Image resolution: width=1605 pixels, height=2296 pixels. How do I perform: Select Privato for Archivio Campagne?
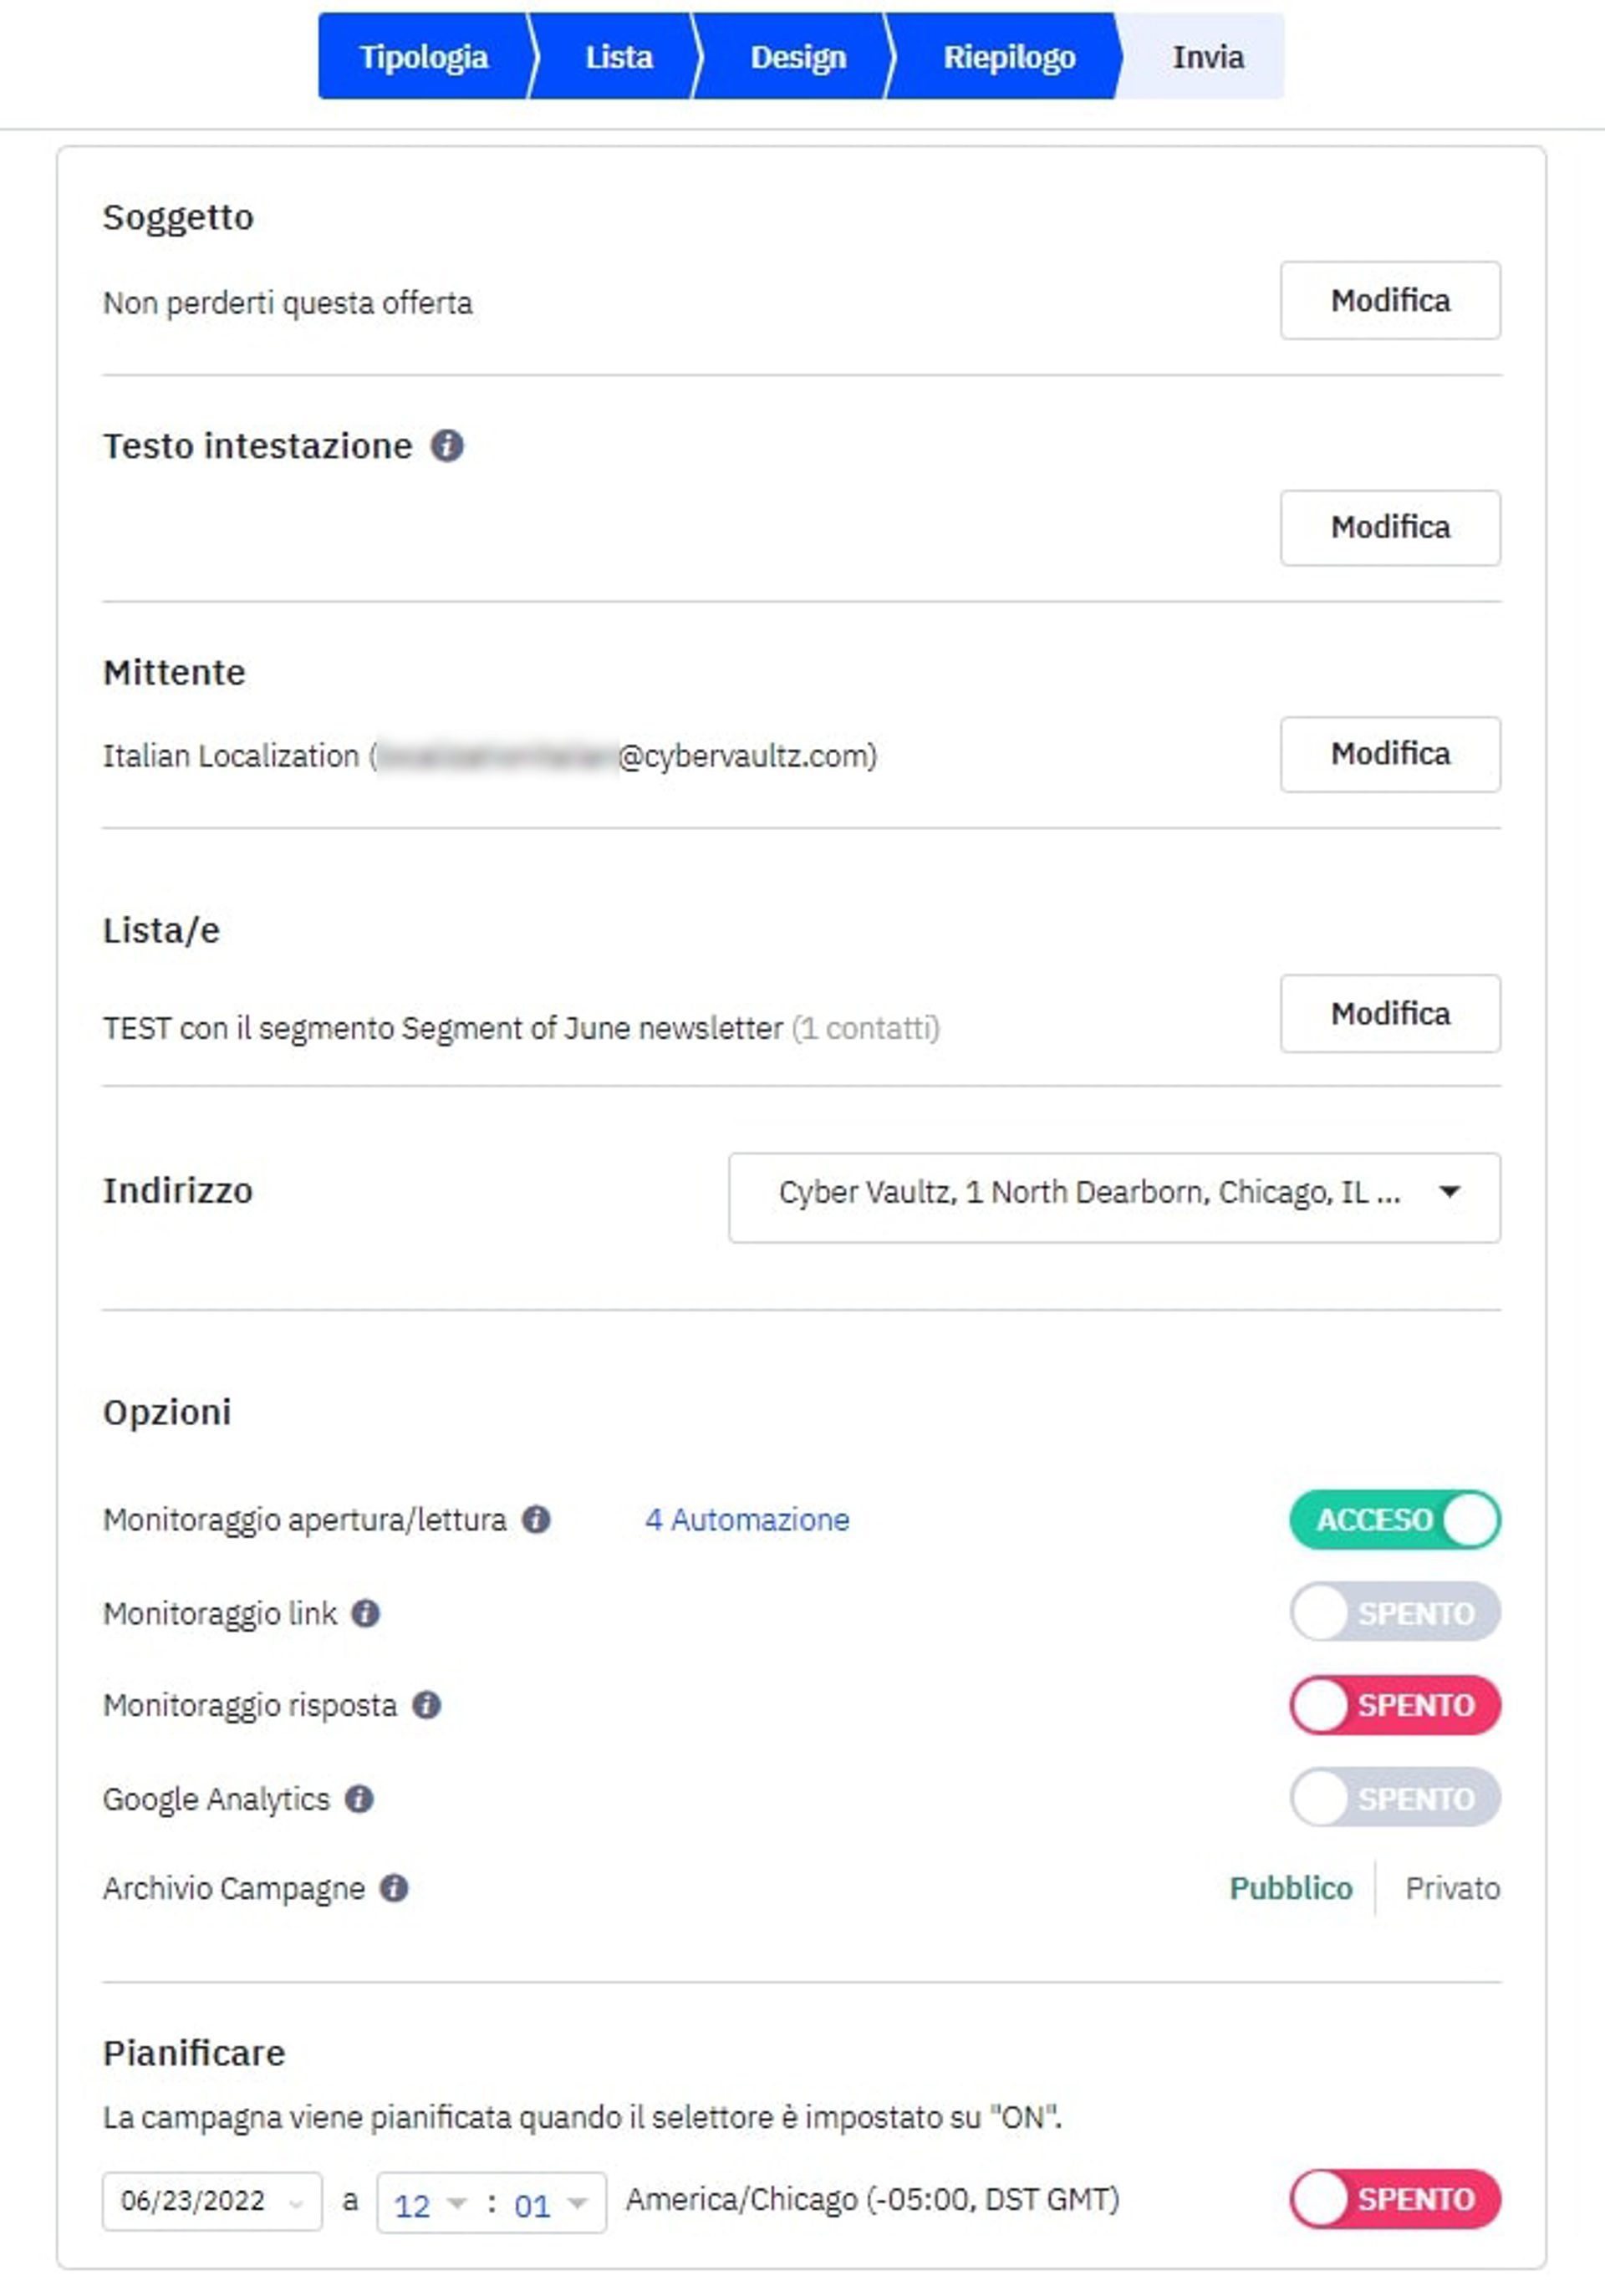coord(1452,1888)
